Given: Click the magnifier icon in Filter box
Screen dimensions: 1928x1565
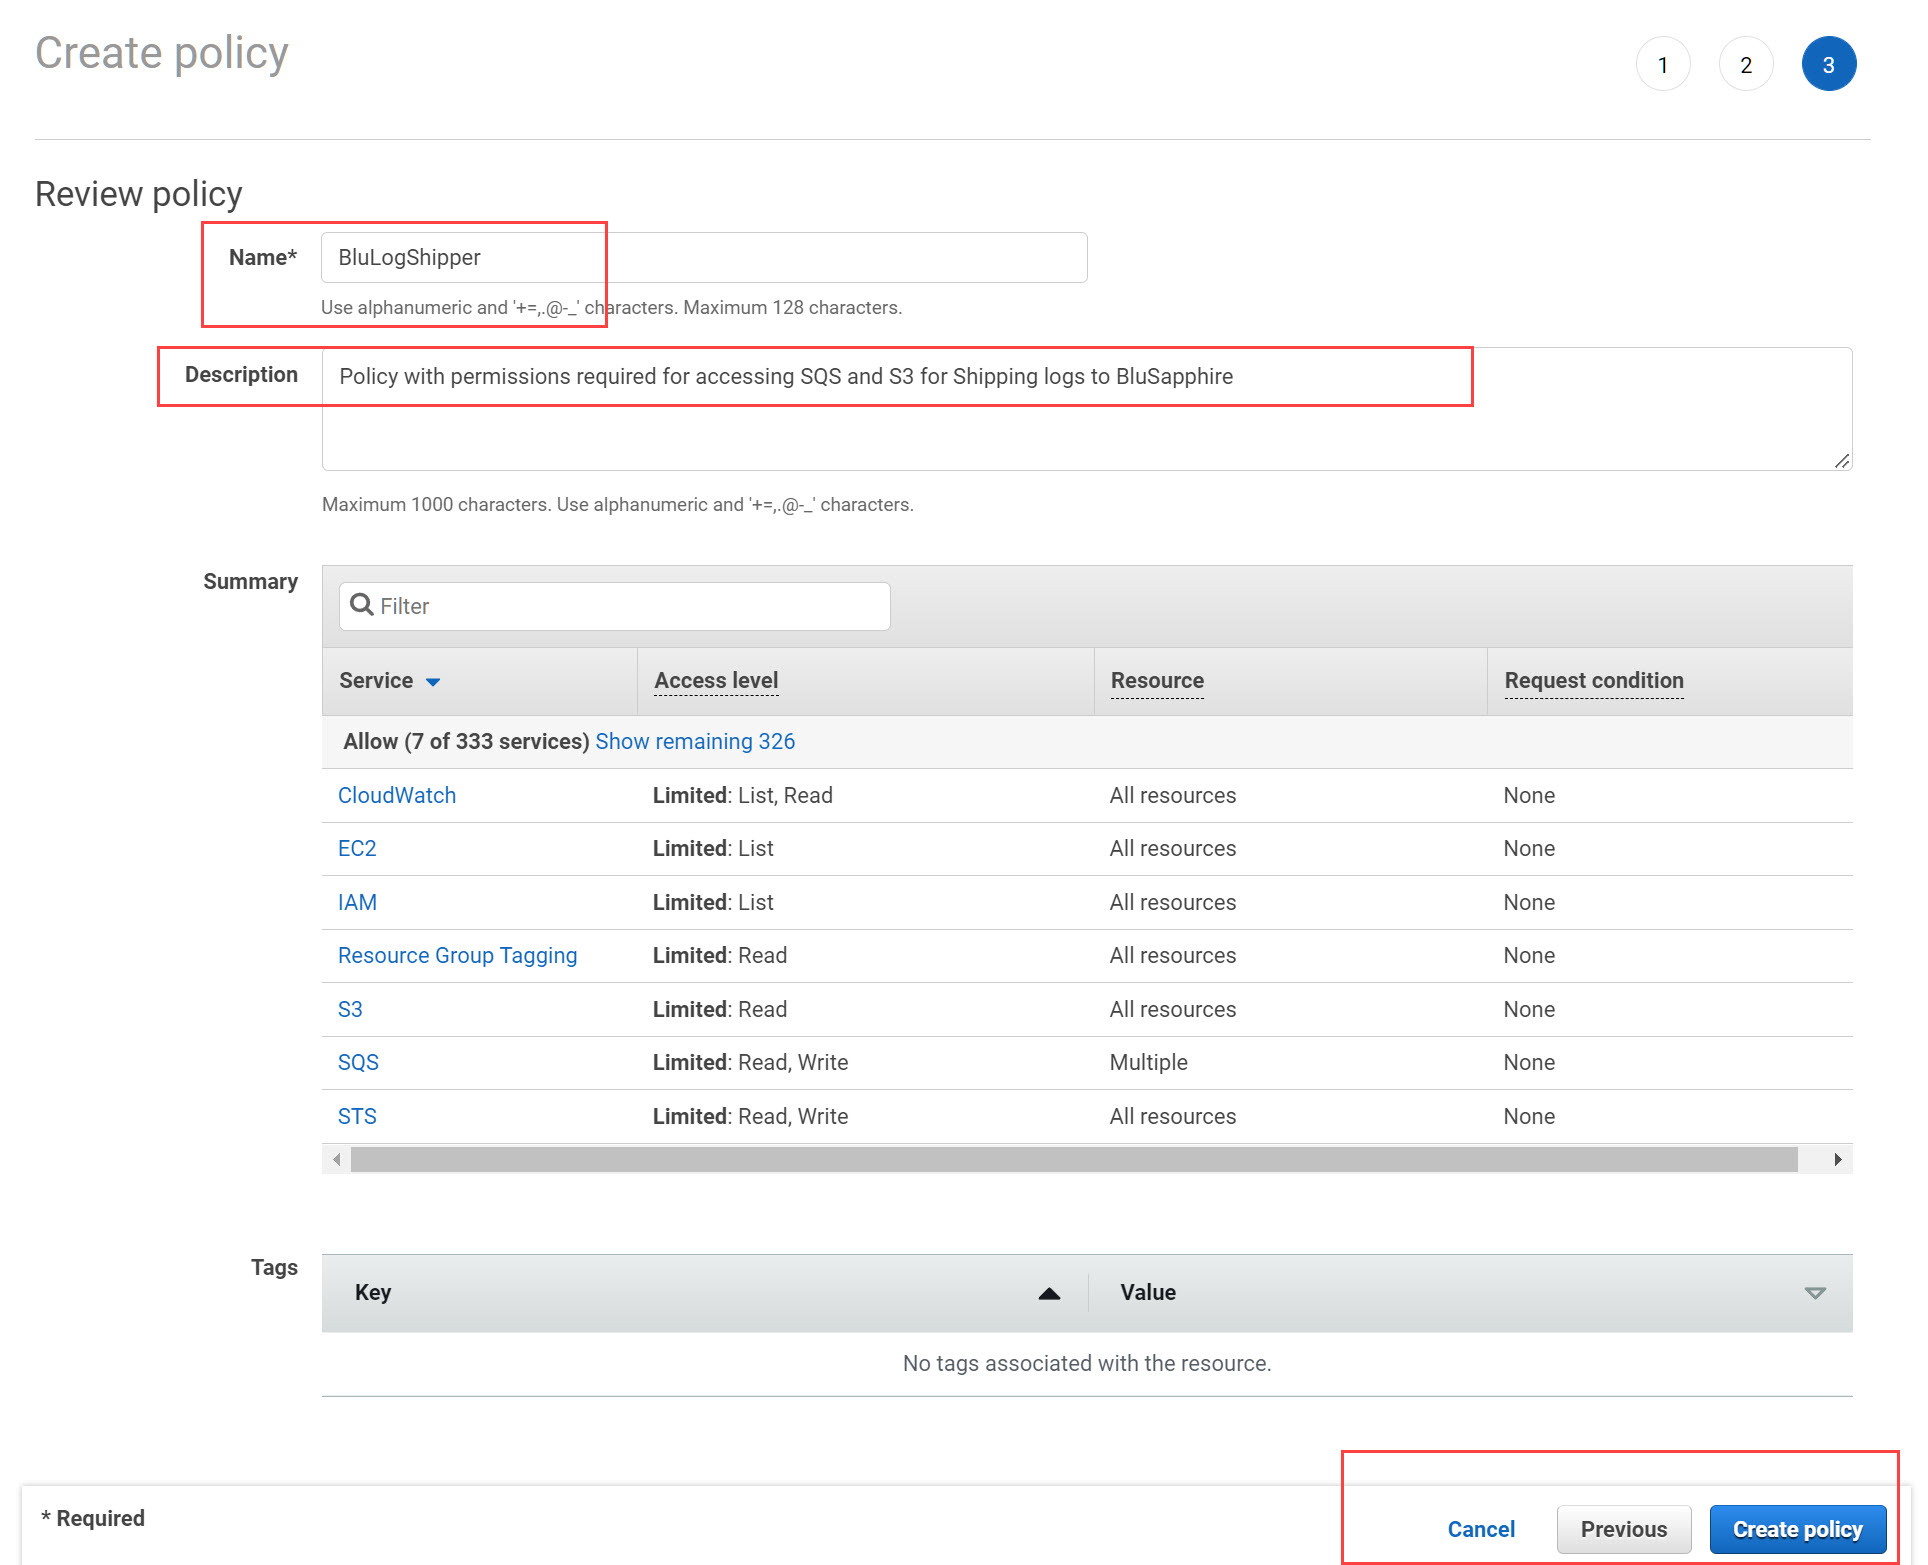Looking at the screenshot, I should pyautogui.click(x=362, y=605).
